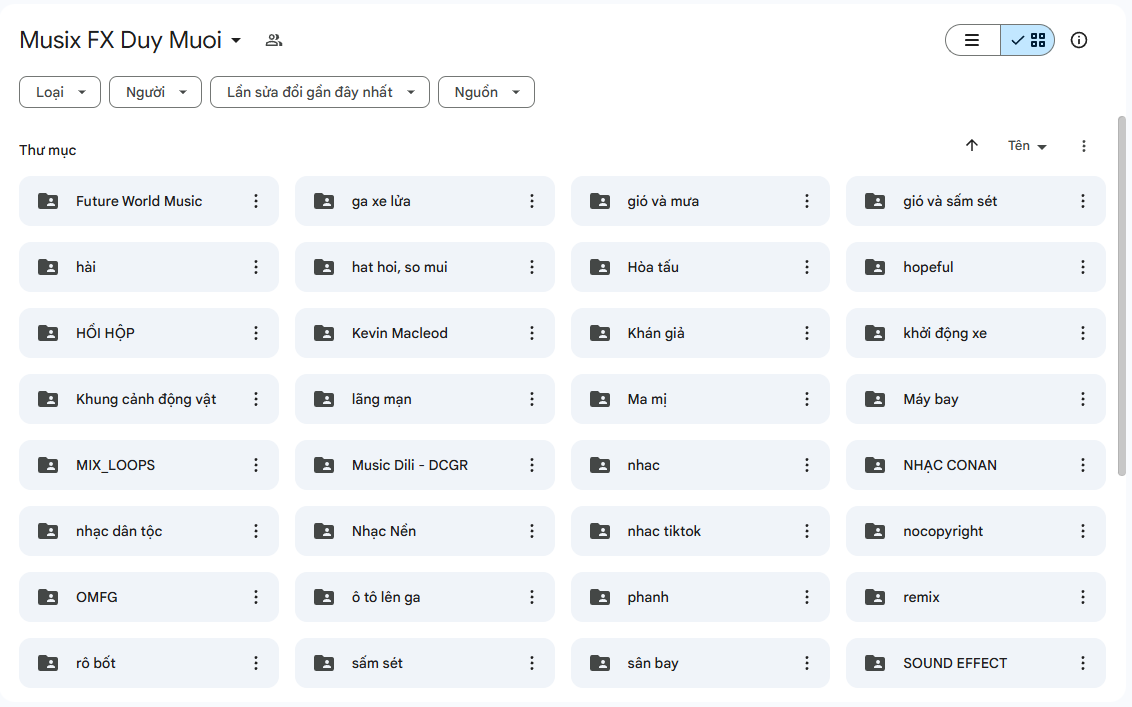The height and width of the screenshot is (707, 1132).
Task: Open more options for SOUND EFFECT folder
Action: coord(1082,663)
